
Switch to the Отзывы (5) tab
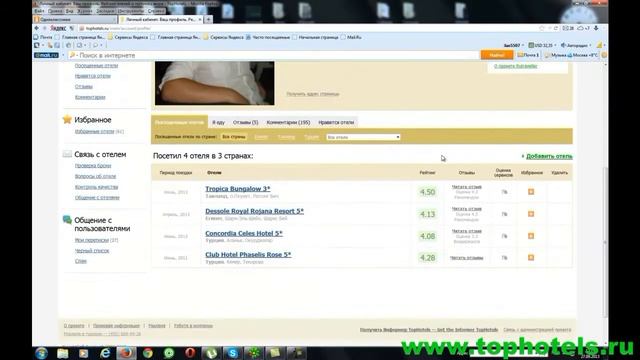(x=245, y=122)
